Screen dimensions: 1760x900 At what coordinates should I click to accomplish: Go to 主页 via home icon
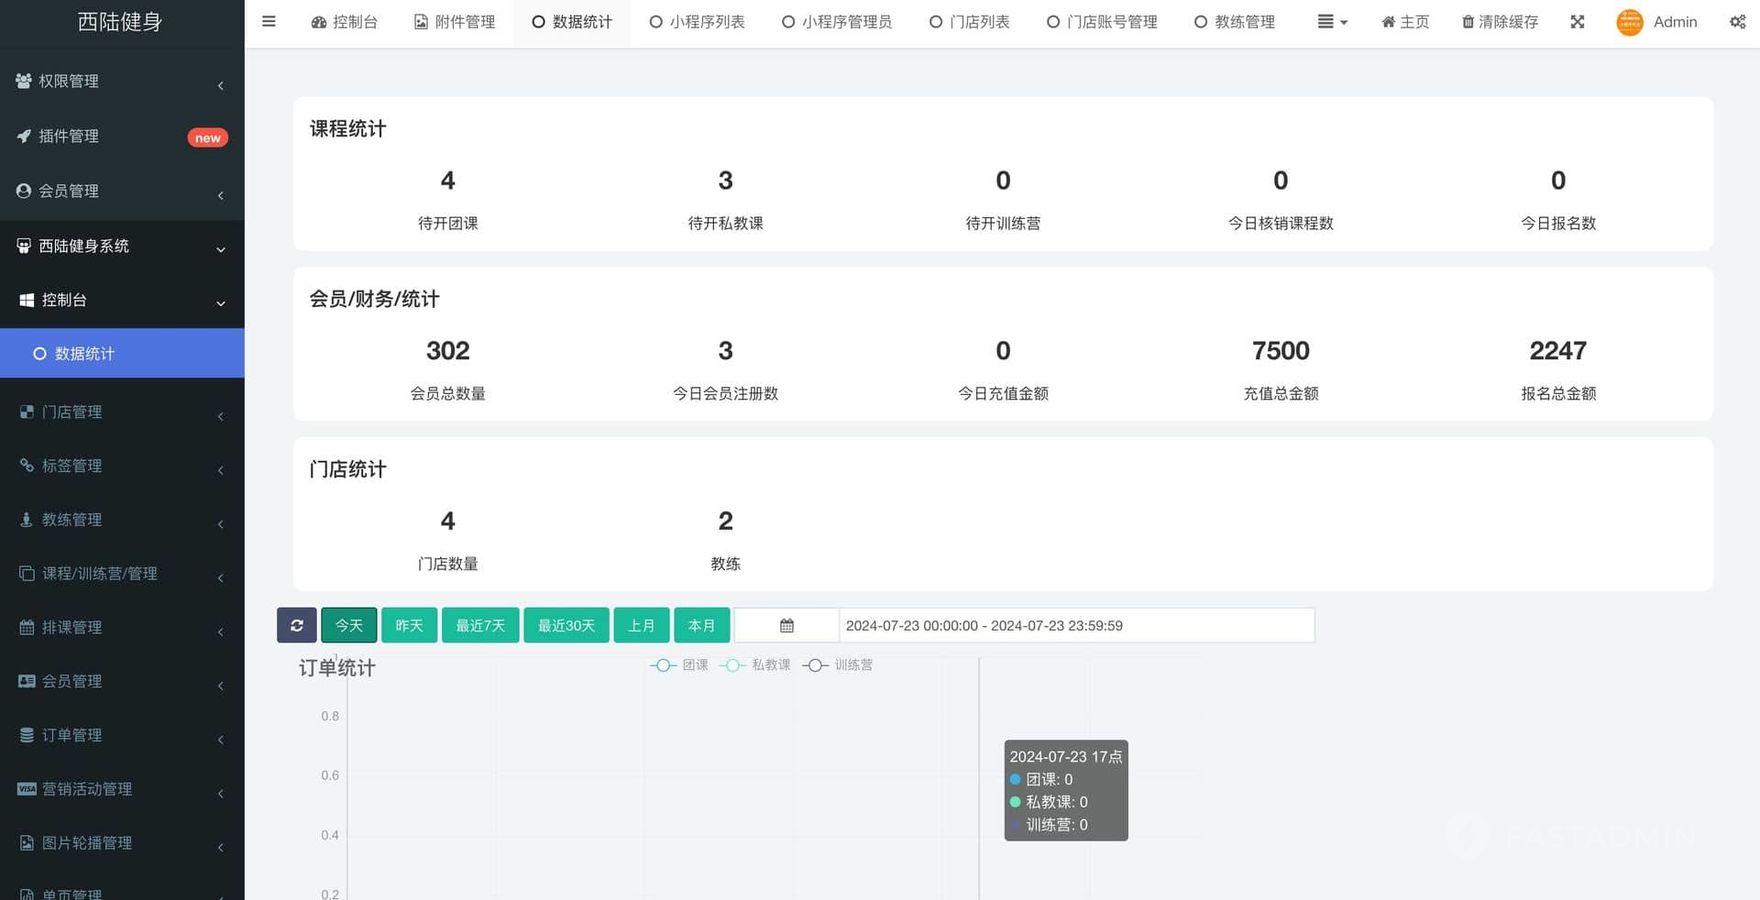pyautogui.click(x=1388, y=22)
